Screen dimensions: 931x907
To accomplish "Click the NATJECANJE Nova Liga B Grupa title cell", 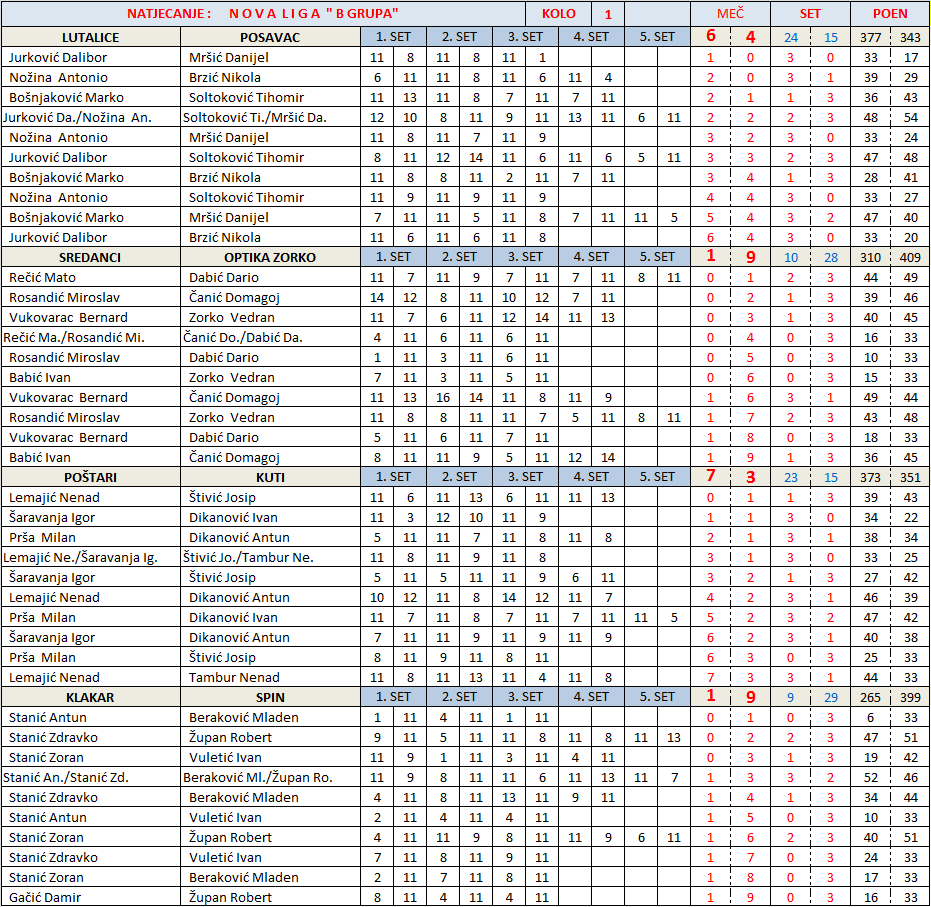I will (263, 14).
